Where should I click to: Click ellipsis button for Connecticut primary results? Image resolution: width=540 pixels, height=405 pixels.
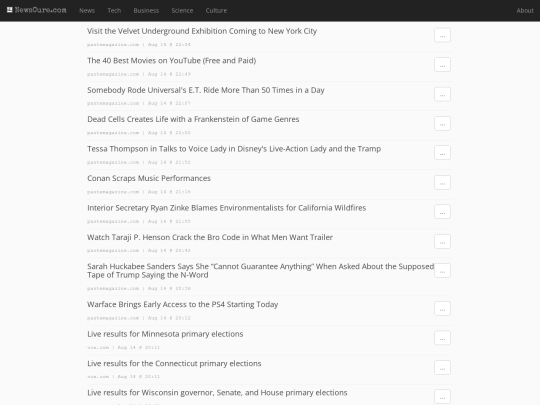pos(443,367)
